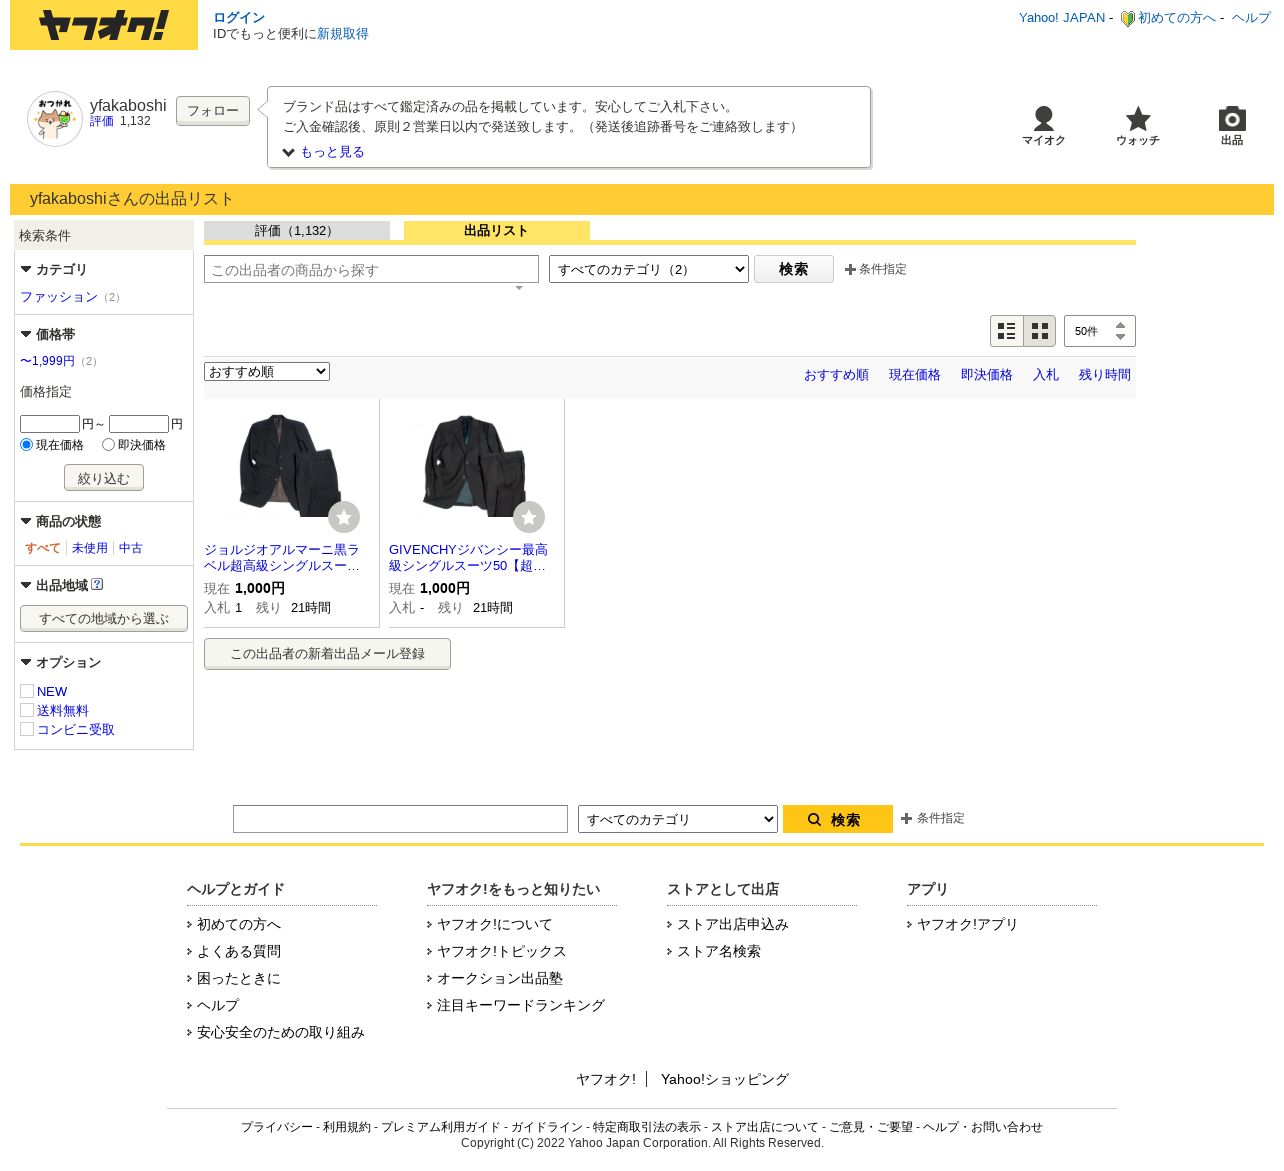The width and height of the screenshot is (1284, 1171).
Task: Collapse the オプション filter section
Action: pyautogui.click(x=26, y=662)
